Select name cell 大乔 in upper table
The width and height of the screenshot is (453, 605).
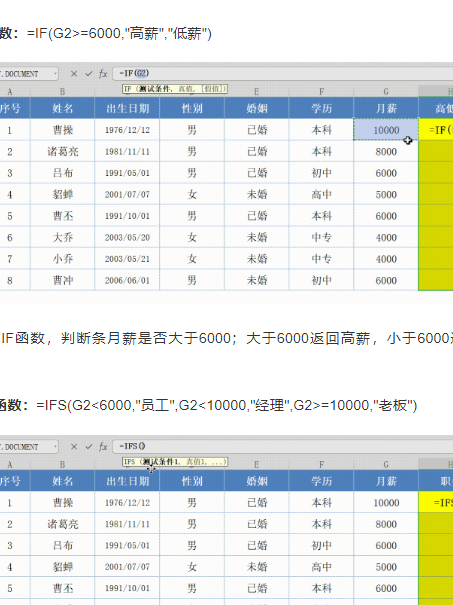(x=63, y=237)
